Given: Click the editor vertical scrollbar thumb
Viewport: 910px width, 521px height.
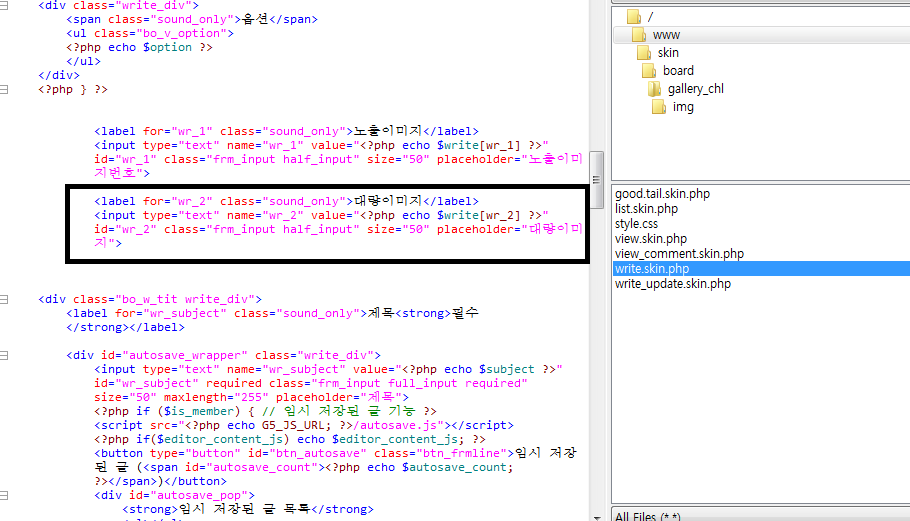Looking at the screenshot, I should [x=597, y=180].
